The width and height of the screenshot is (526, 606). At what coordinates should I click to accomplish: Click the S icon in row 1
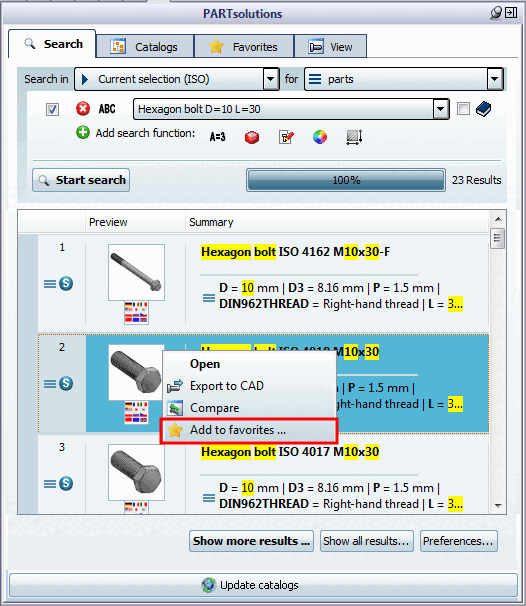[x=66, y=284]
